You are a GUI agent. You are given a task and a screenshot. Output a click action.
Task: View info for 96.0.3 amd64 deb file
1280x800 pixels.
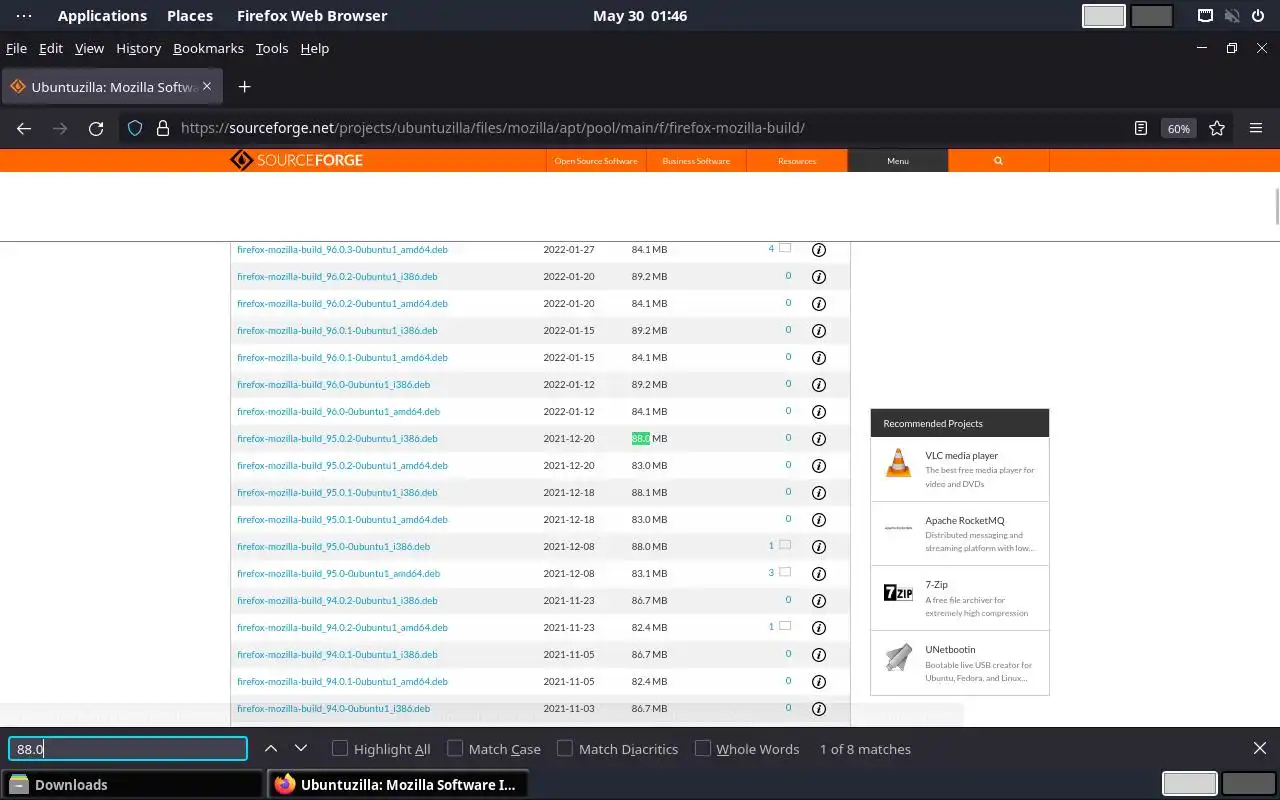coord(818,250)
